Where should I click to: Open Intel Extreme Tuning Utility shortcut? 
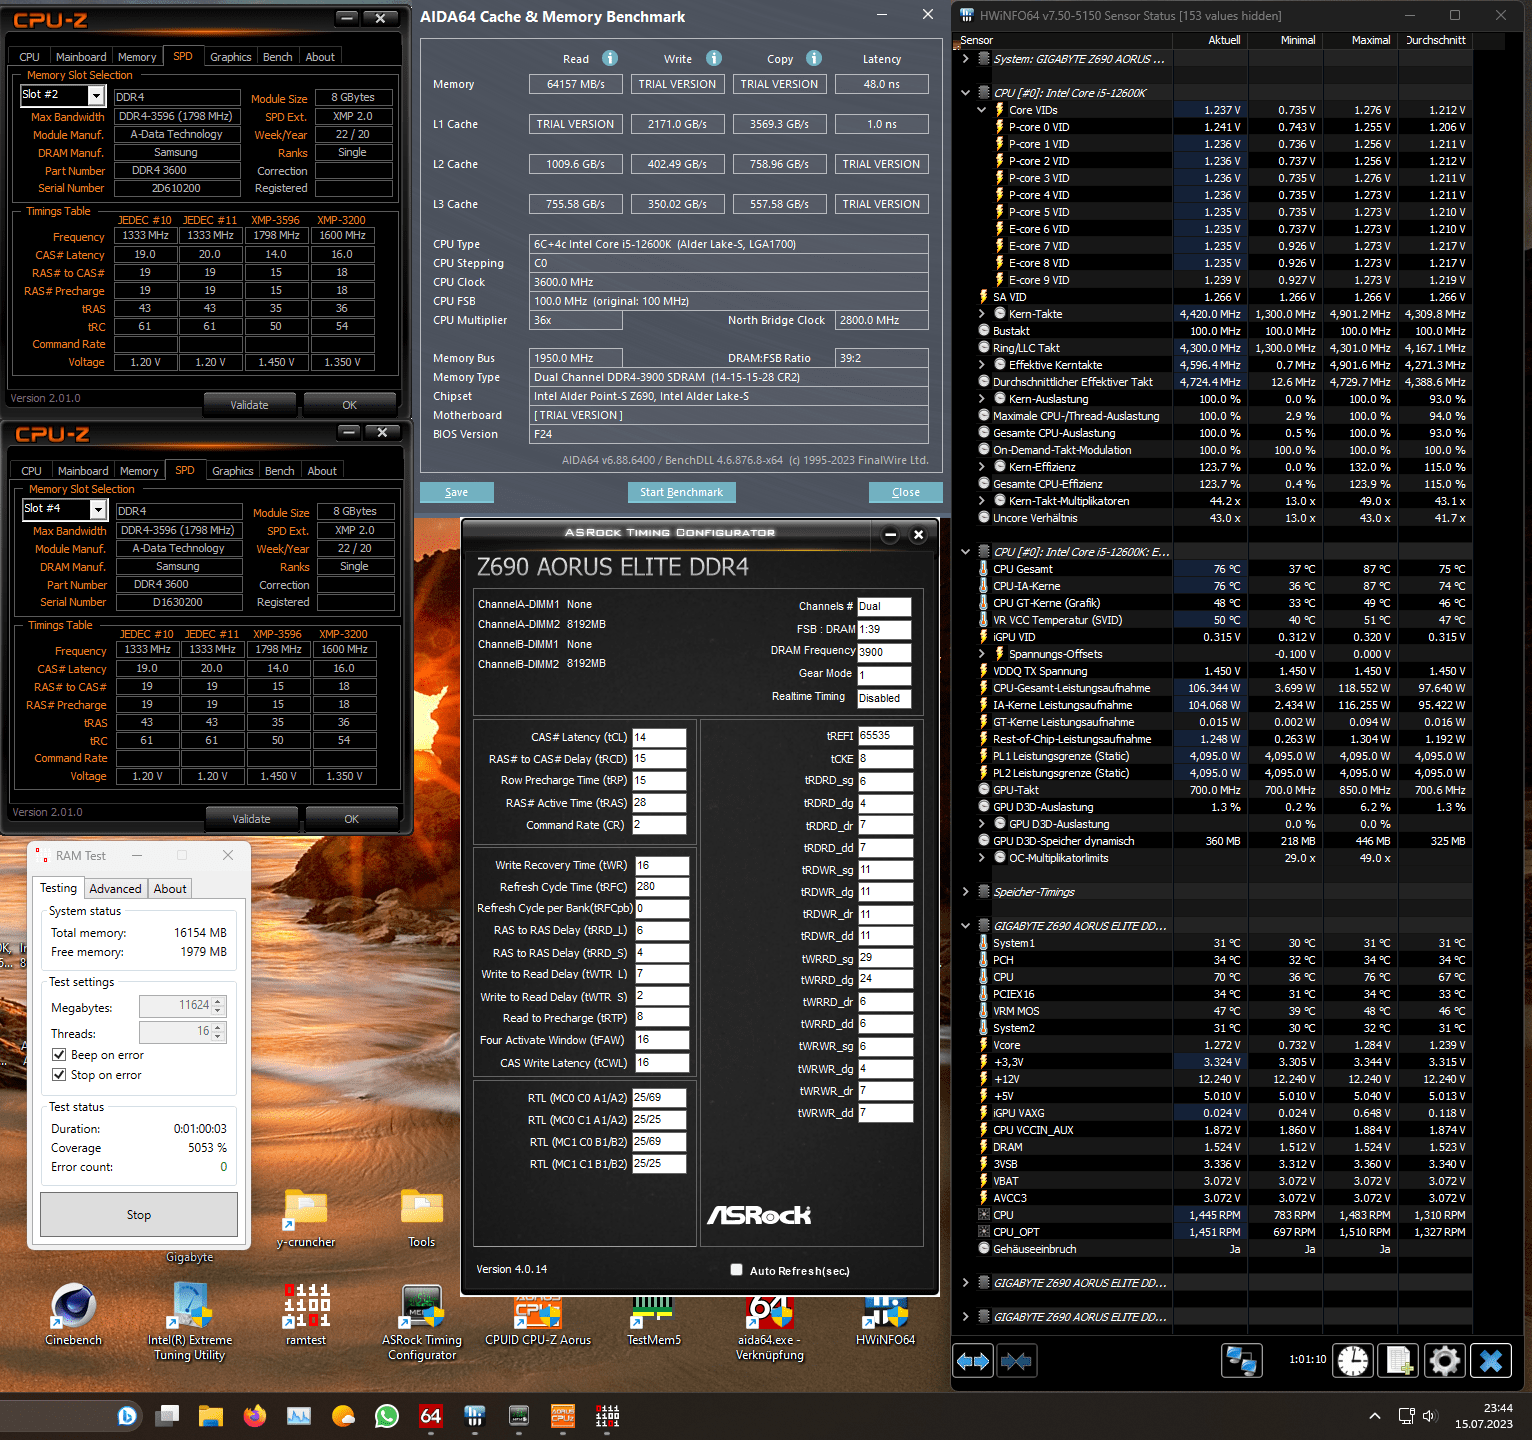click(x=189, y=1320)
